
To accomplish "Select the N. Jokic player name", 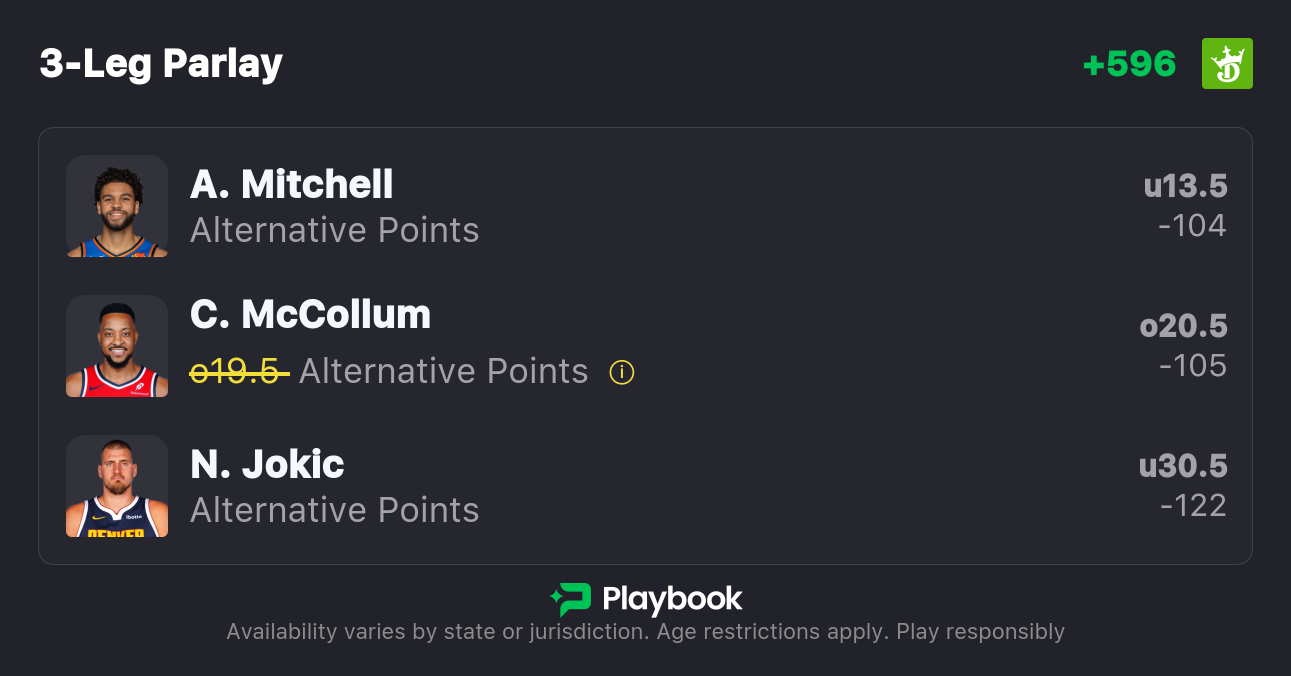I will click(267, 464).
